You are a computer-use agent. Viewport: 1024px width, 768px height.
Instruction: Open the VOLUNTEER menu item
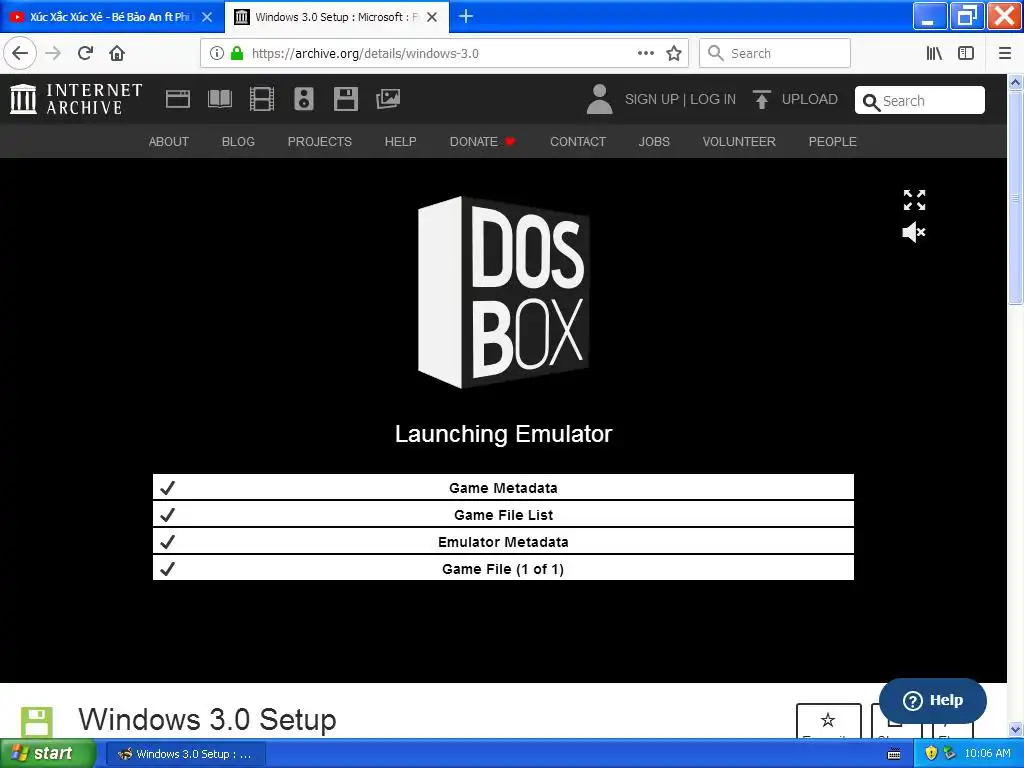pyautogui.click(x=739, y=141)
